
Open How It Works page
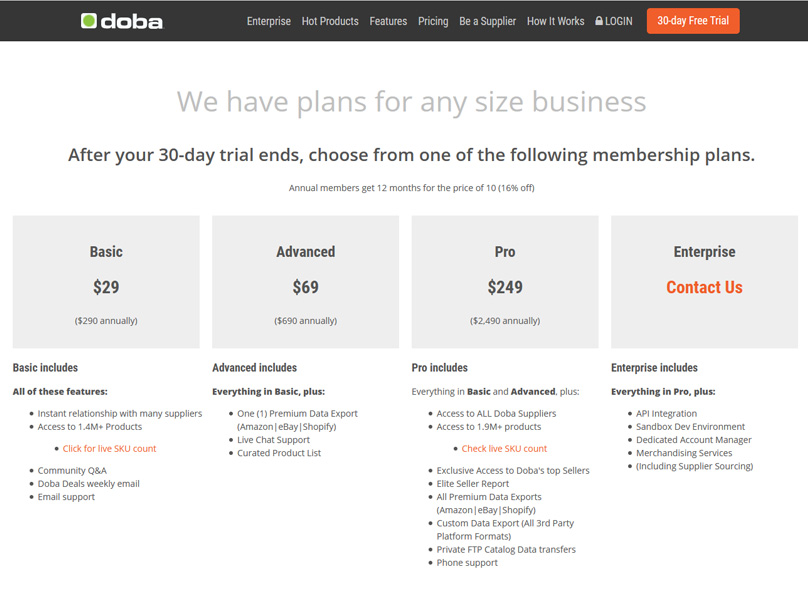click(x=555, y=21)
